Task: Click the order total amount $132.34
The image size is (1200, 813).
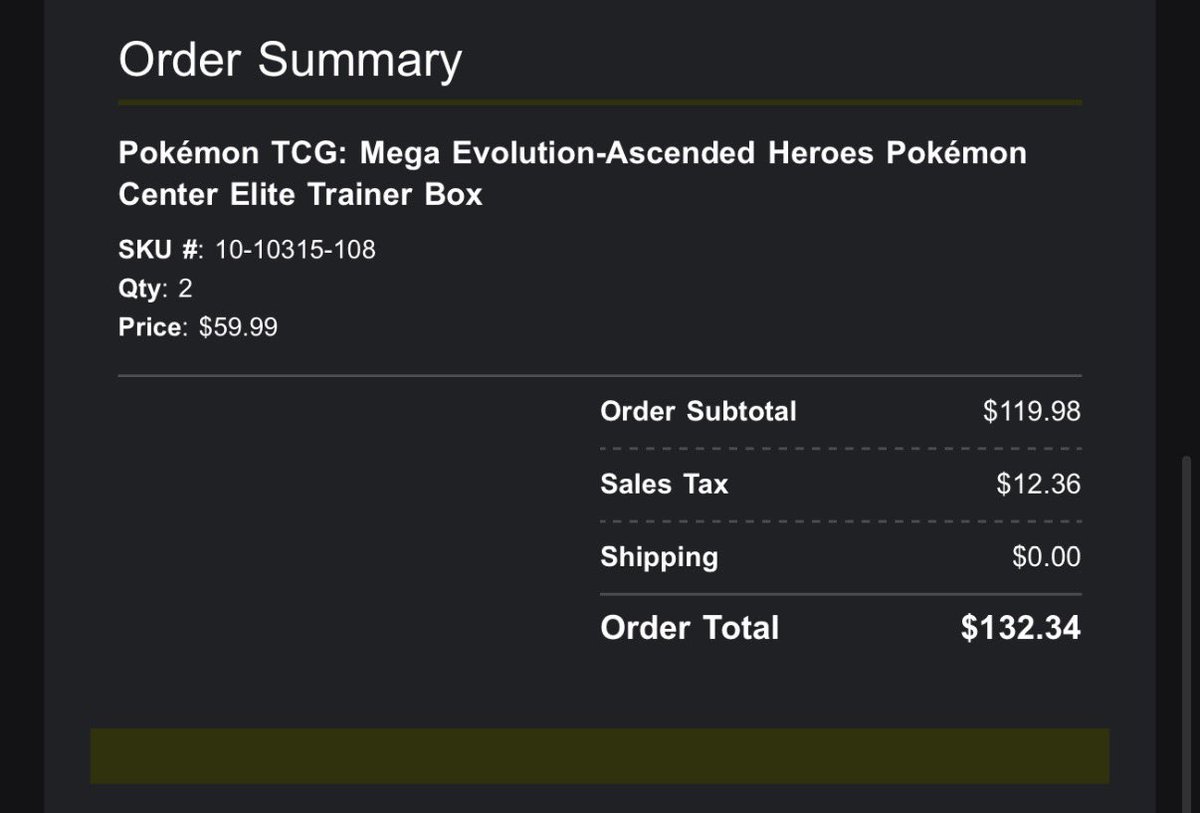Action: point(1021,628)
